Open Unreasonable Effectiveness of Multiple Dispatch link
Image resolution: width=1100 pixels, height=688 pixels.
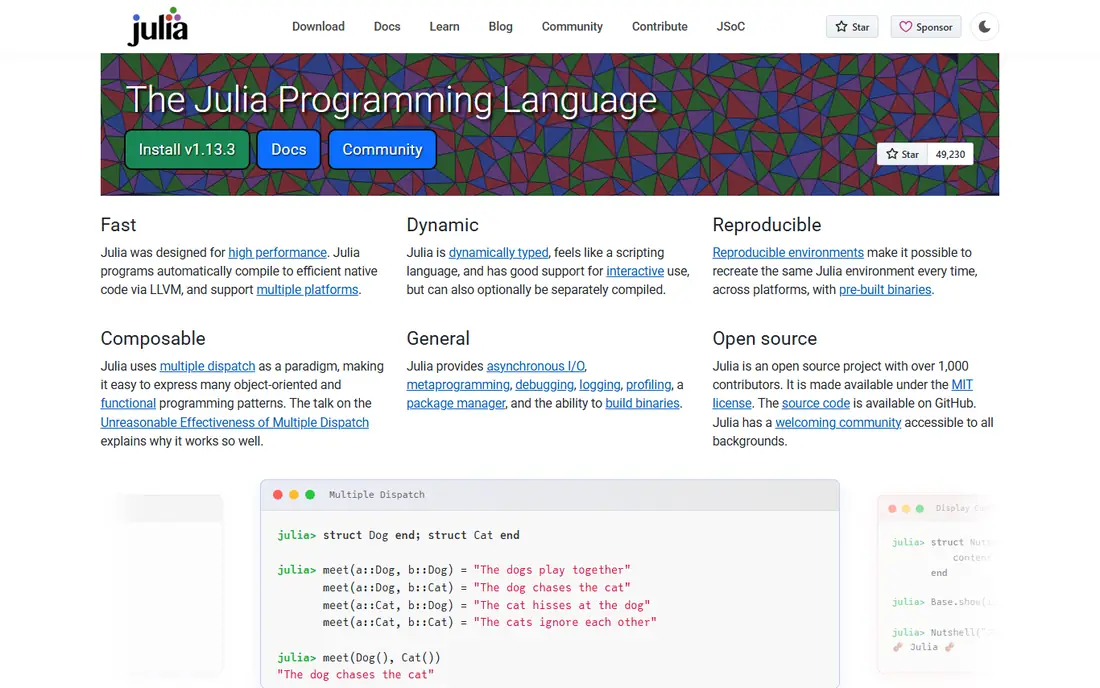pos(234,422)
